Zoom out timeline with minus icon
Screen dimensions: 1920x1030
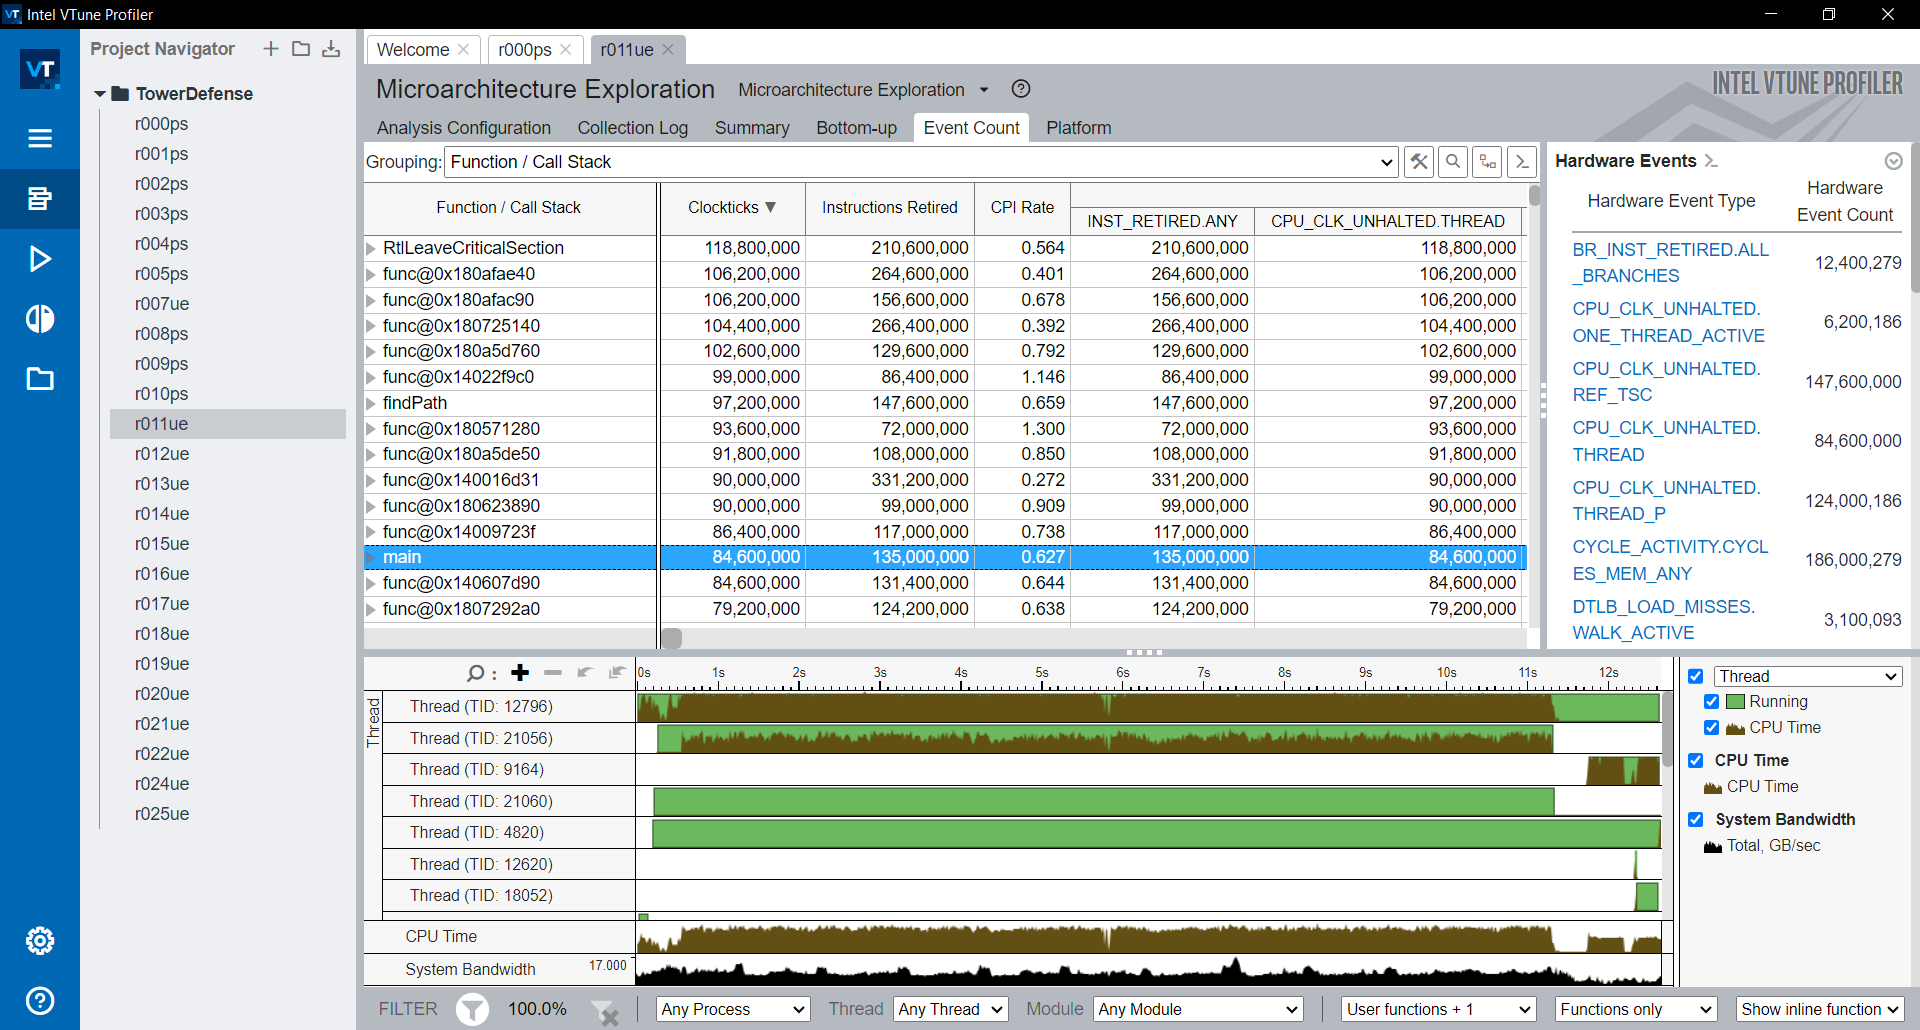point(553,673)
